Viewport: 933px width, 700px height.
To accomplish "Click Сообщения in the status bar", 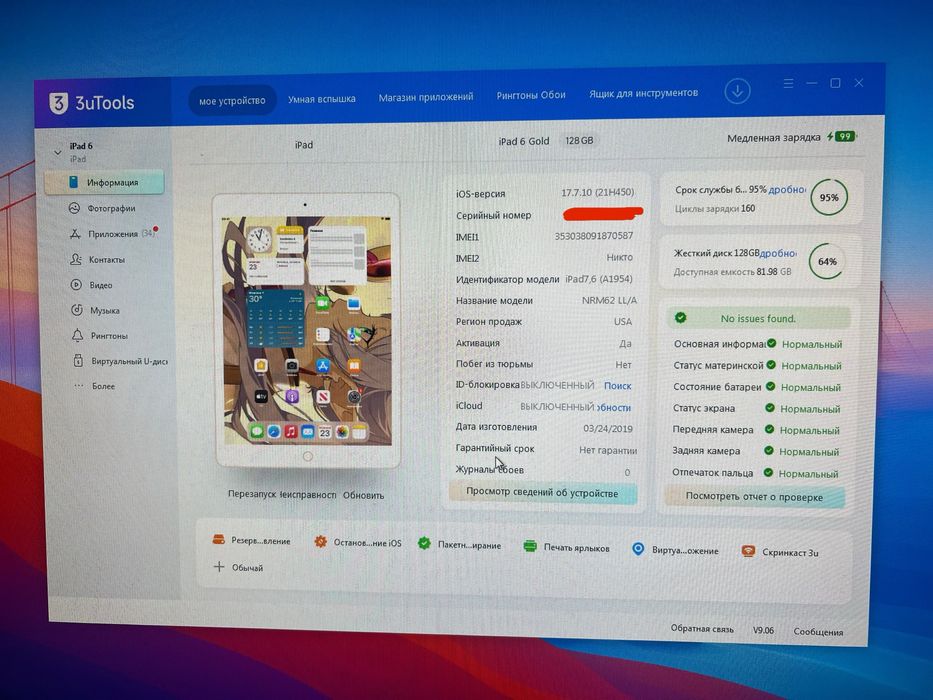I will [x=818, y=632].
